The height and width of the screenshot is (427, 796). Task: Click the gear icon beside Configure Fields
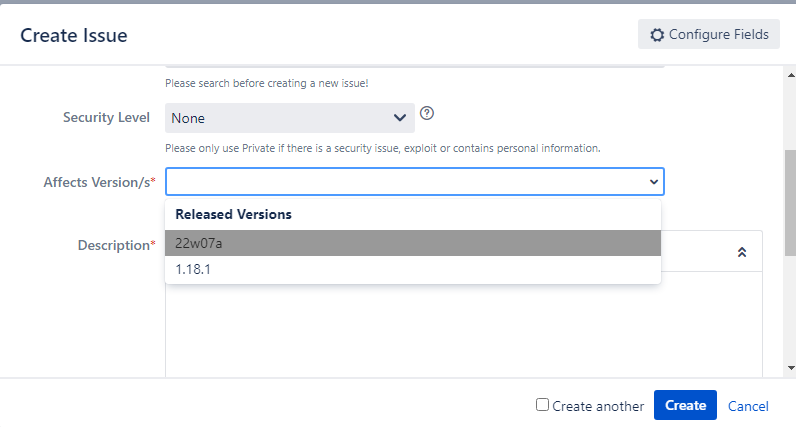(x=657, y=35)
